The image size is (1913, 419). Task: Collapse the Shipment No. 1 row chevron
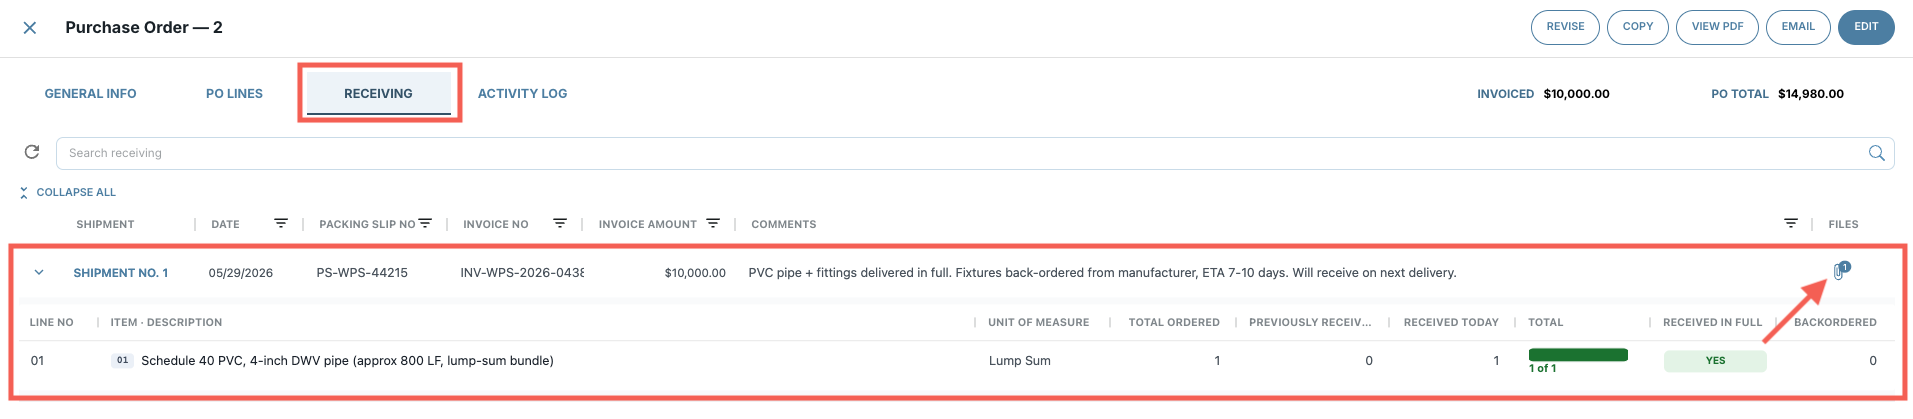coord(39,272)
